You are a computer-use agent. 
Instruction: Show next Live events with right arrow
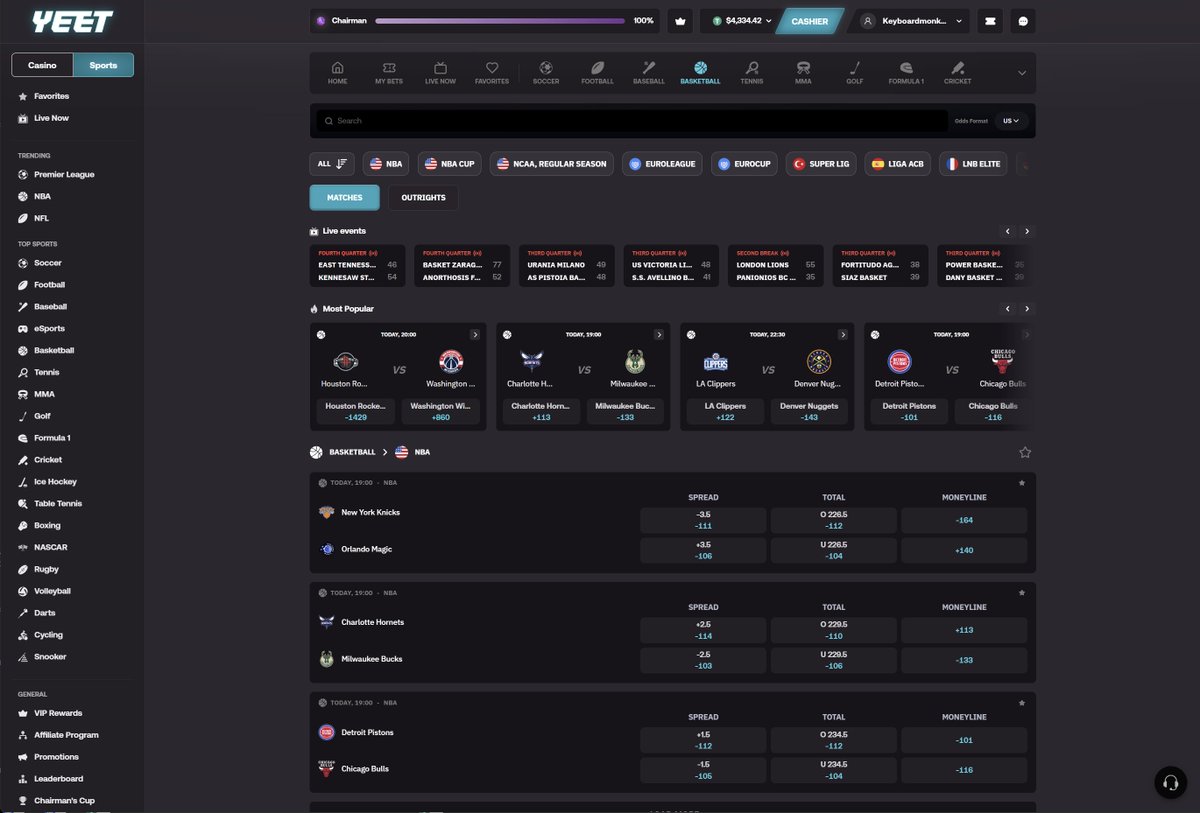[x=1026, y=231]
